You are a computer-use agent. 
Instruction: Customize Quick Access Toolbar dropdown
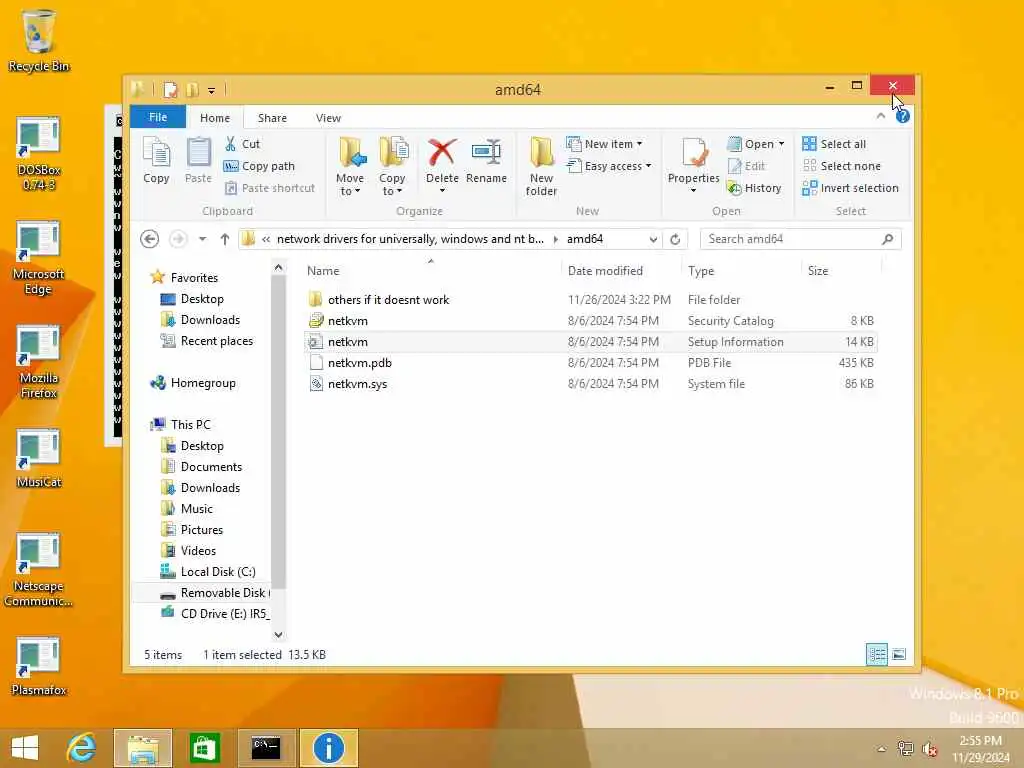[x=212, y=90]
